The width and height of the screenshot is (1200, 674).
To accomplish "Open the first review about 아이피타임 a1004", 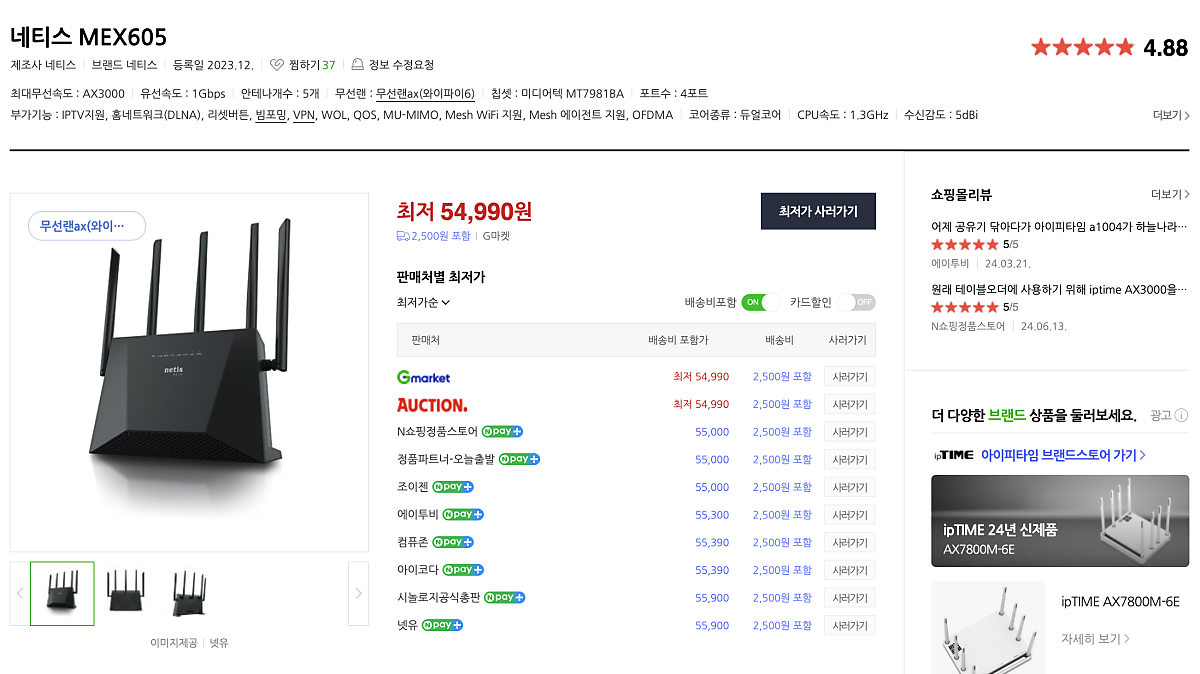I will tap(1059, 226).
